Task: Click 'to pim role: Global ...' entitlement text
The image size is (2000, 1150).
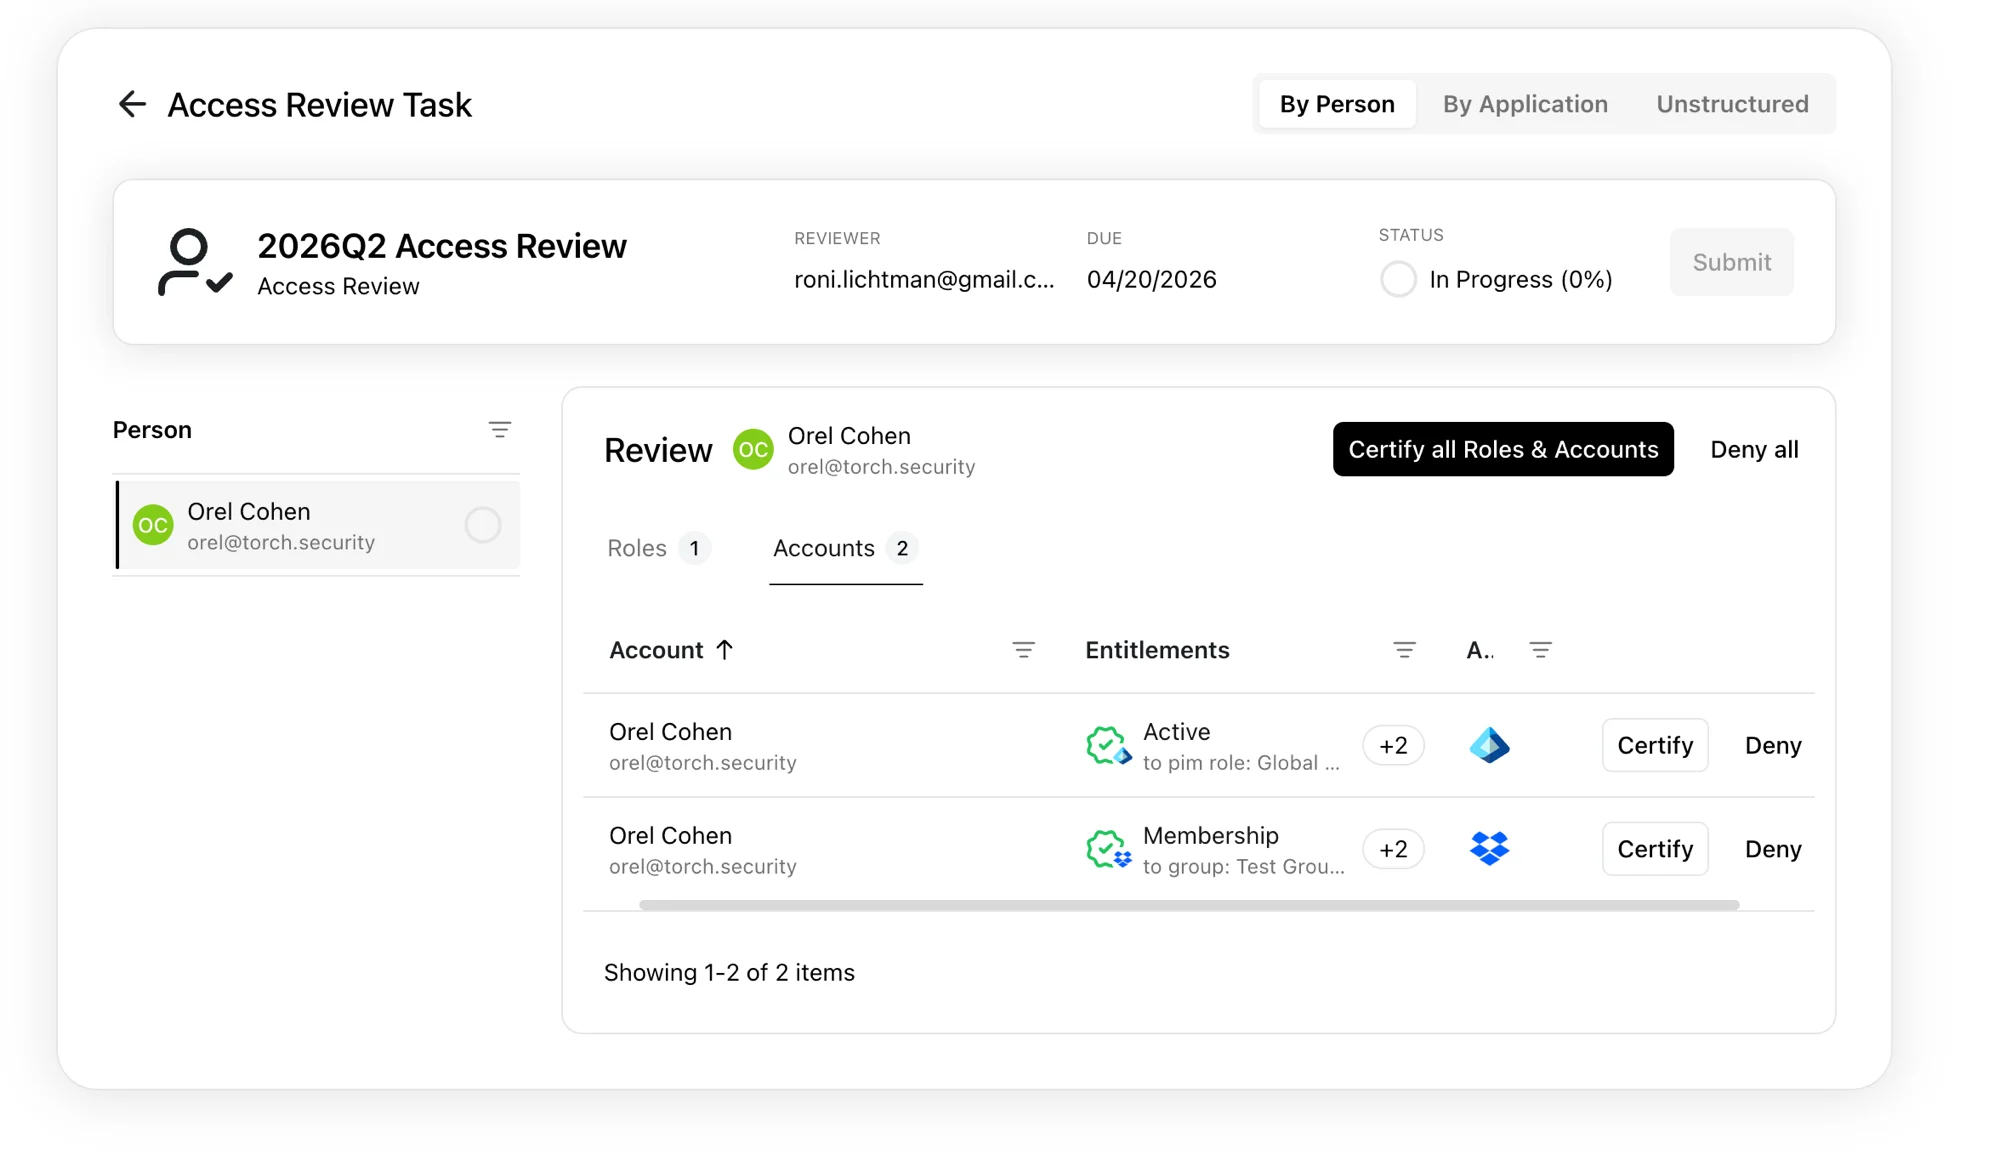Action: pos(1241,763)
